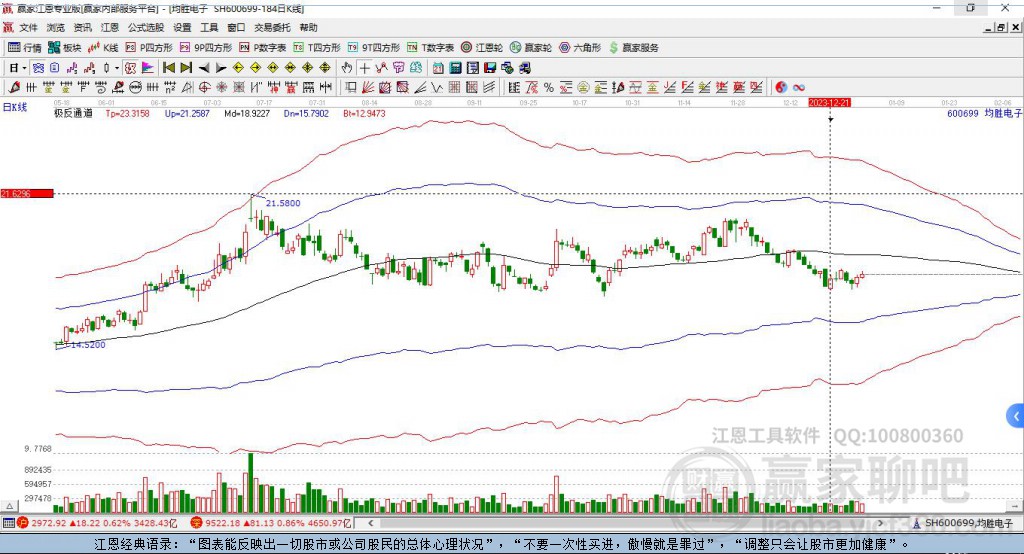This screenshot has width=1024, height=554.
Task: Select the Md=18.9227 indicator value
Action: tap(247, 114)
